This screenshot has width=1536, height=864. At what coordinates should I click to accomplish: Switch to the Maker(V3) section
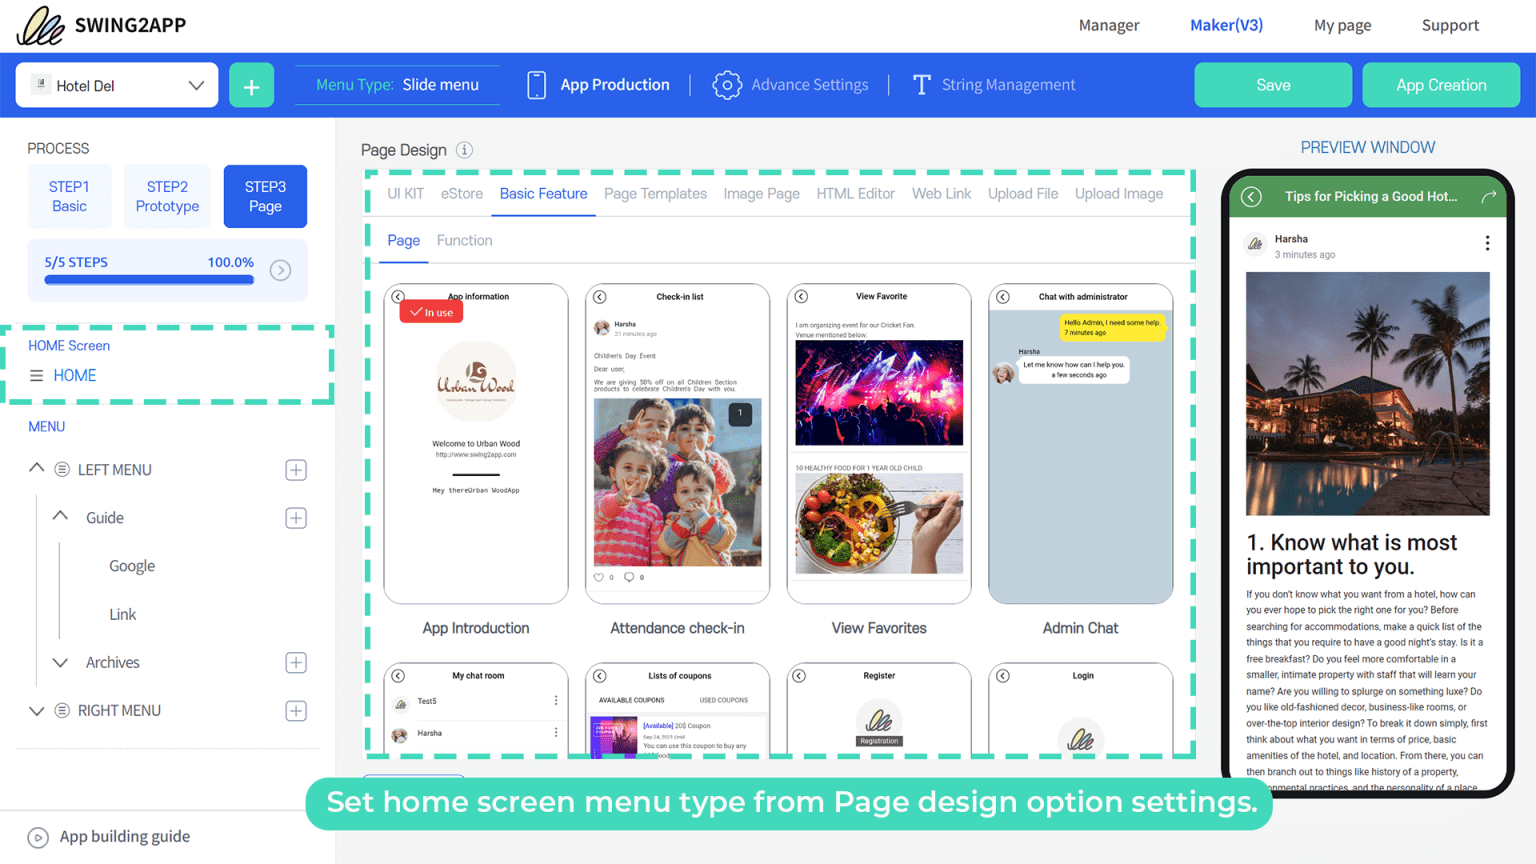(x=1226, y=25)
